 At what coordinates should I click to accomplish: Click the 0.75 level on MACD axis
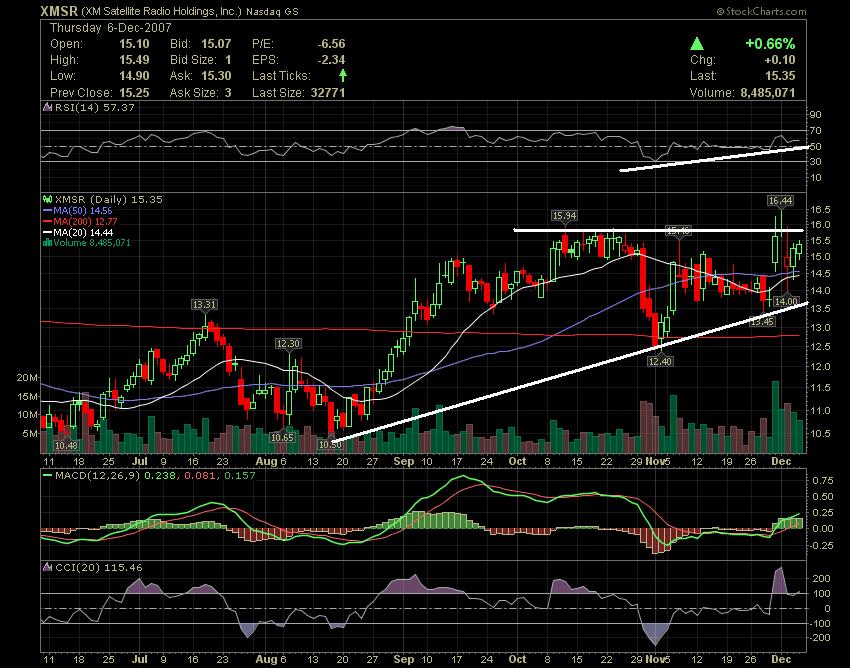[x=823, y=481]
